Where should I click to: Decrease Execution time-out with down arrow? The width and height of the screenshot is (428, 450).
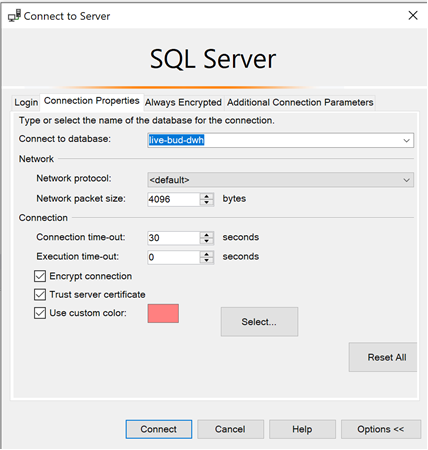pos(207,260)
